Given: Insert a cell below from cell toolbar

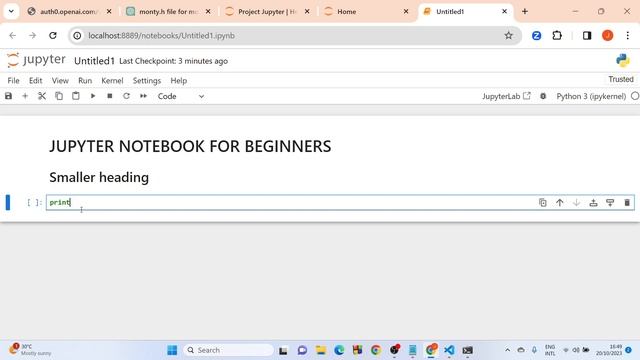Looking at the screenshot, I should pyautogui.click(x=610, y=202).
